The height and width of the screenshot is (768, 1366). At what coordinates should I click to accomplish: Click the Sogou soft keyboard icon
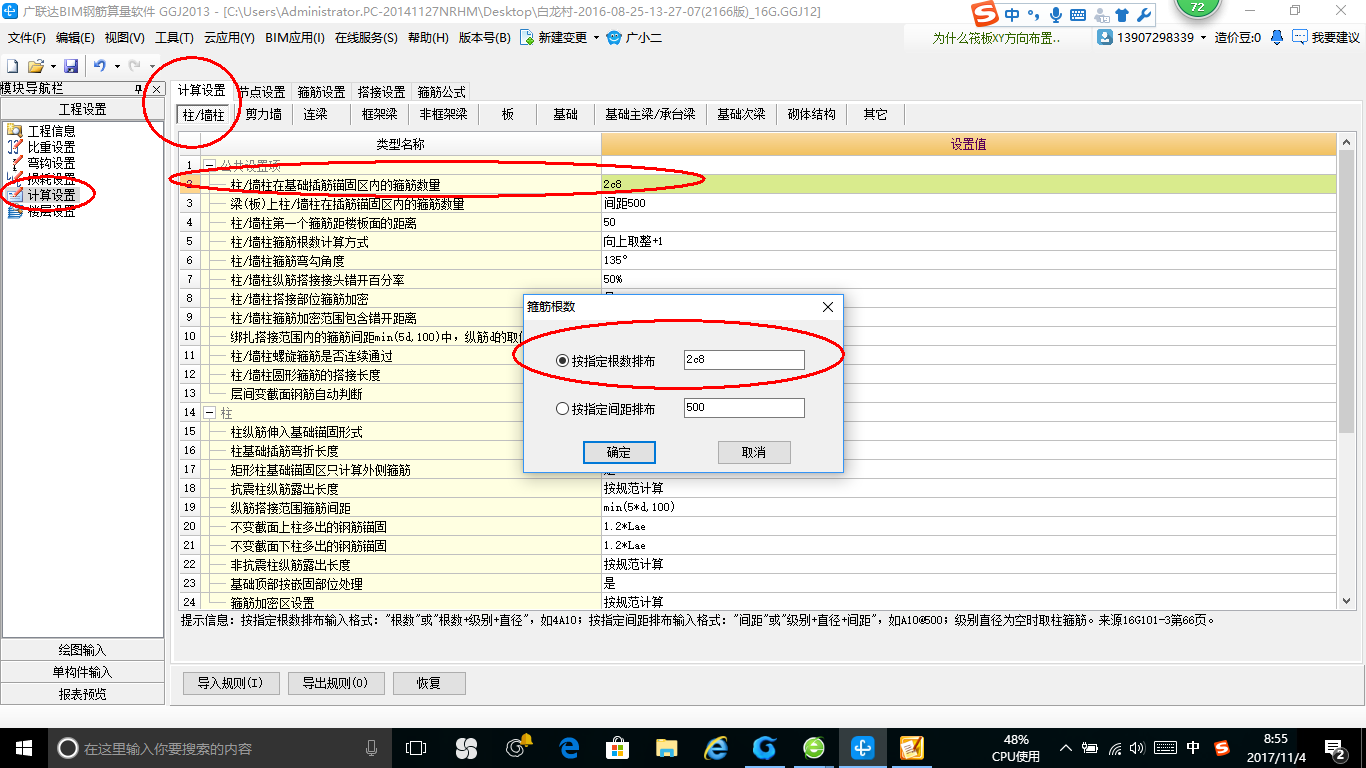click(x=1078, y=15)
